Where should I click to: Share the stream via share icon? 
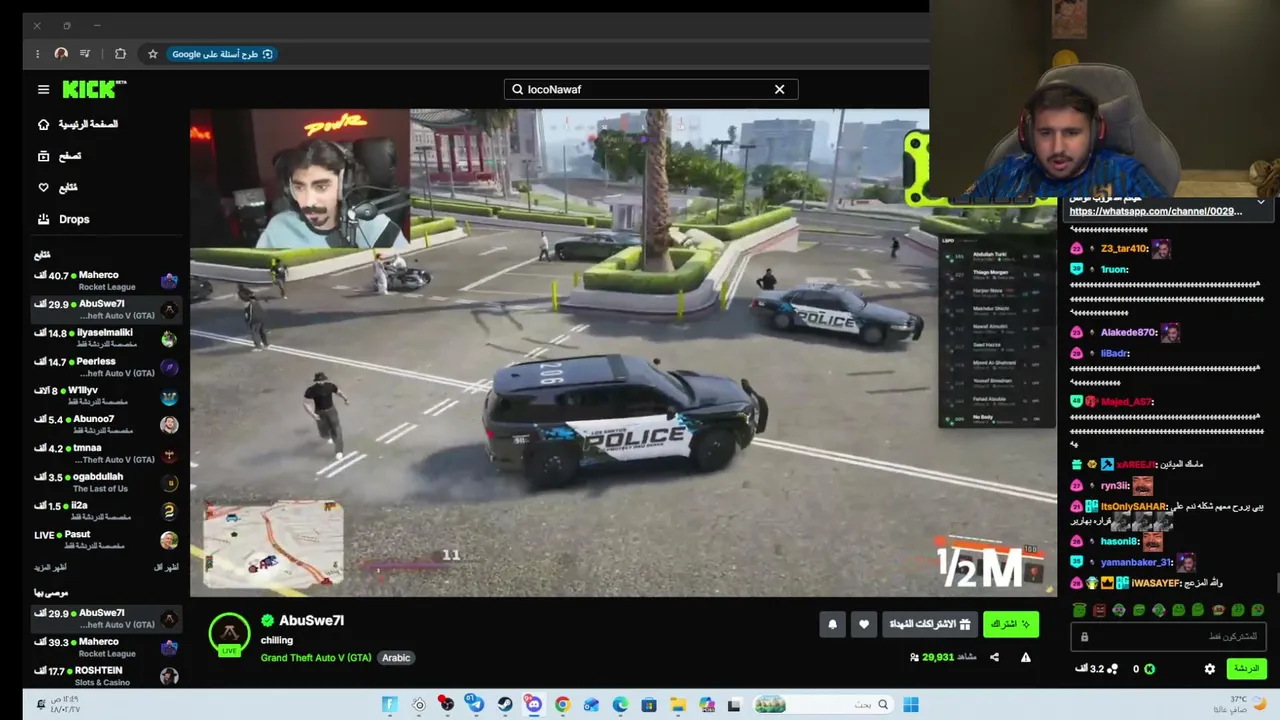(x=994, y=657)
